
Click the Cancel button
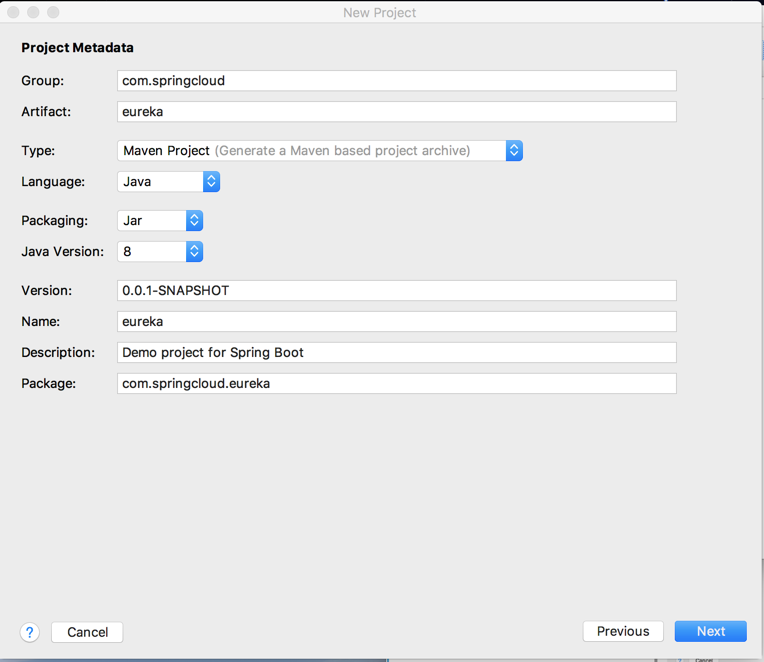(x=87, y=632)
